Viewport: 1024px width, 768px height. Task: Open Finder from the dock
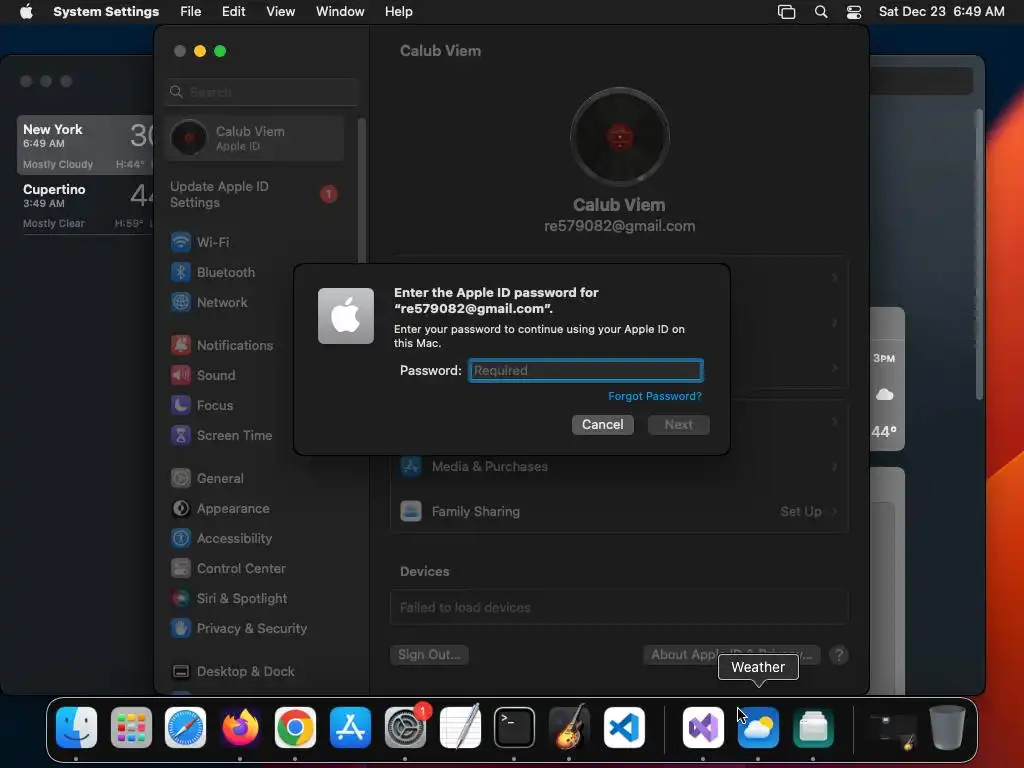76,727
